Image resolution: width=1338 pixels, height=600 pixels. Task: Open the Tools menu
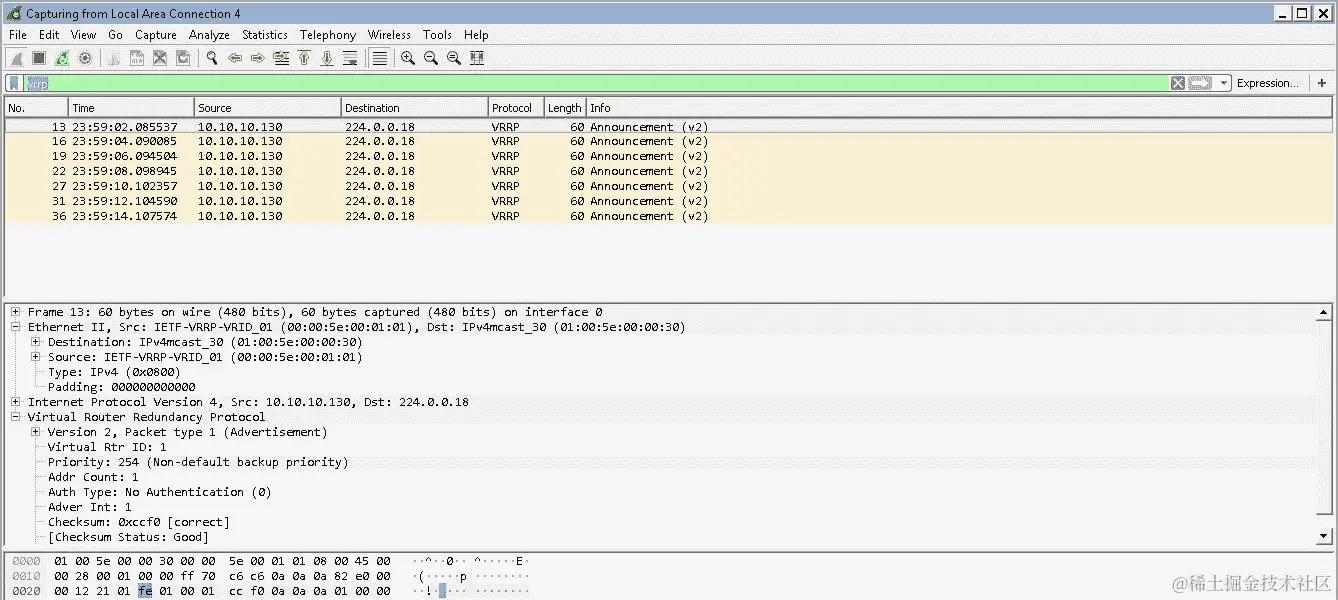(437, 35)
